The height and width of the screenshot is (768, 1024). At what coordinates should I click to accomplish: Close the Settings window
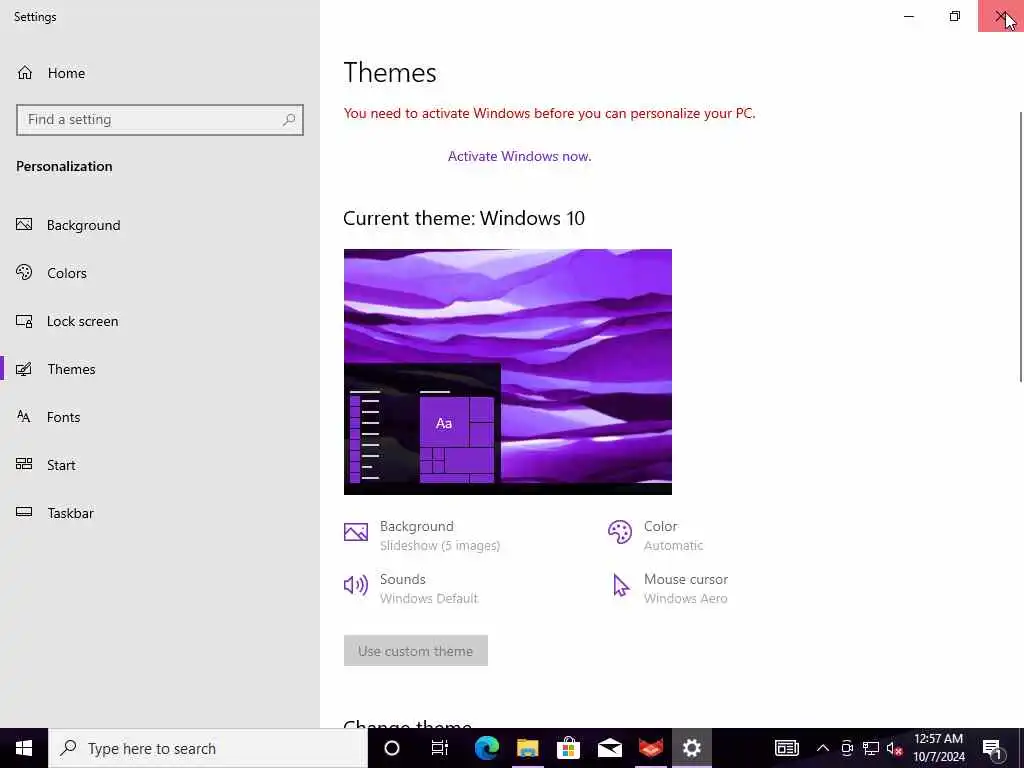(1000, 16)
